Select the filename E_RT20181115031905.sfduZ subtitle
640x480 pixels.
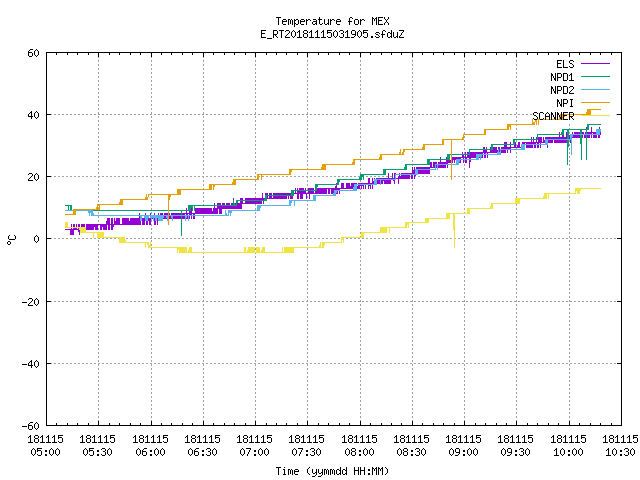click(332, 34)
